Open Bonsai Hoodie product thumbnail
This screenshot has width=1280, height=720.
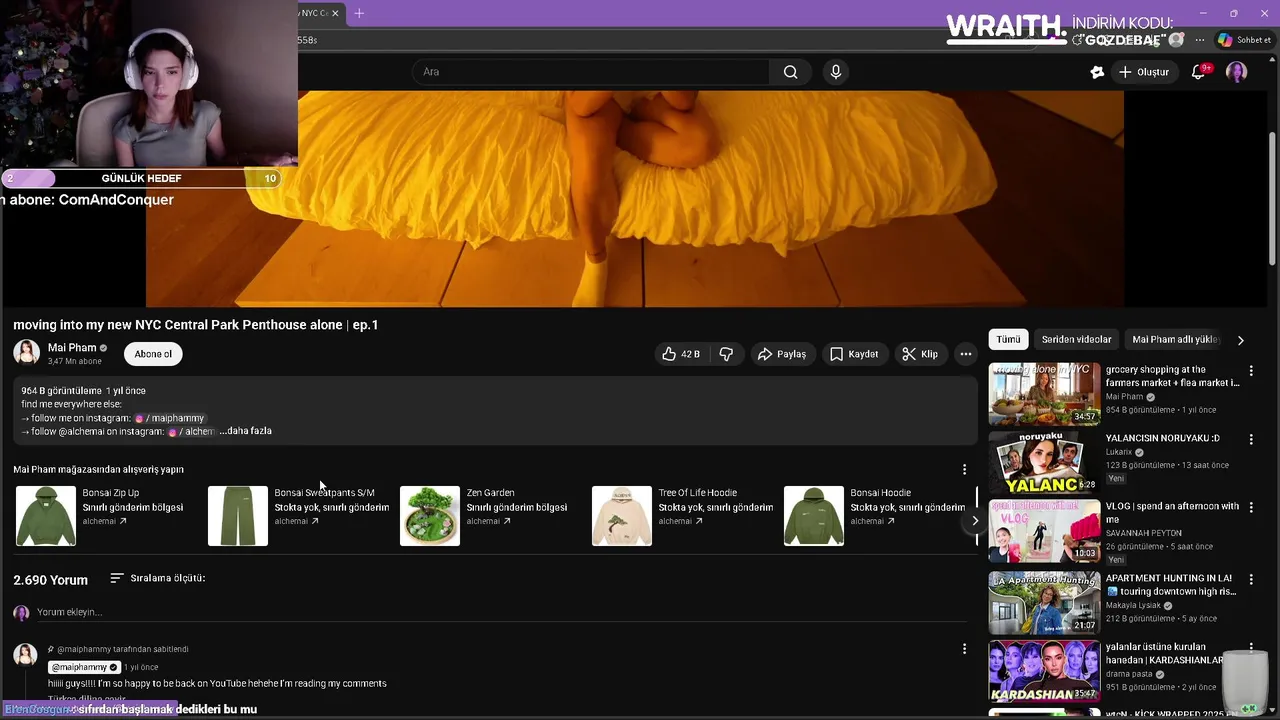click(814, 516)
